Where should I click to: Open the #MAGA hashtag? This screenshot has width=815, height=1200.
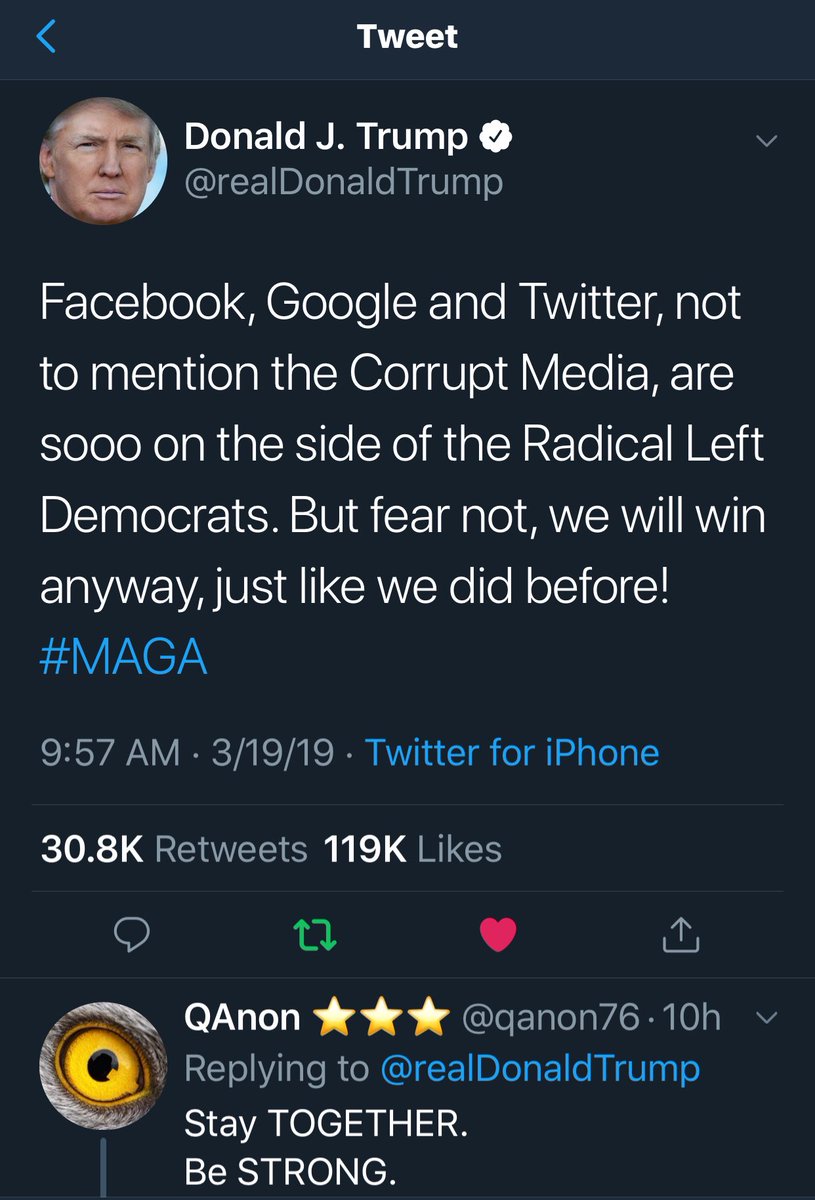coord(124,658)
